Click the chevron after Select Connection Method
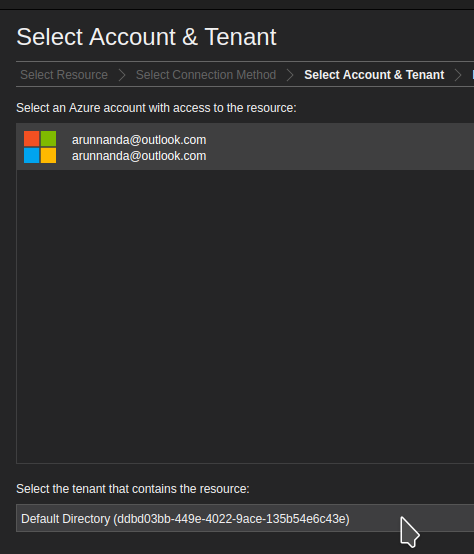The image size is (474, 554). [x=290, y=75]
